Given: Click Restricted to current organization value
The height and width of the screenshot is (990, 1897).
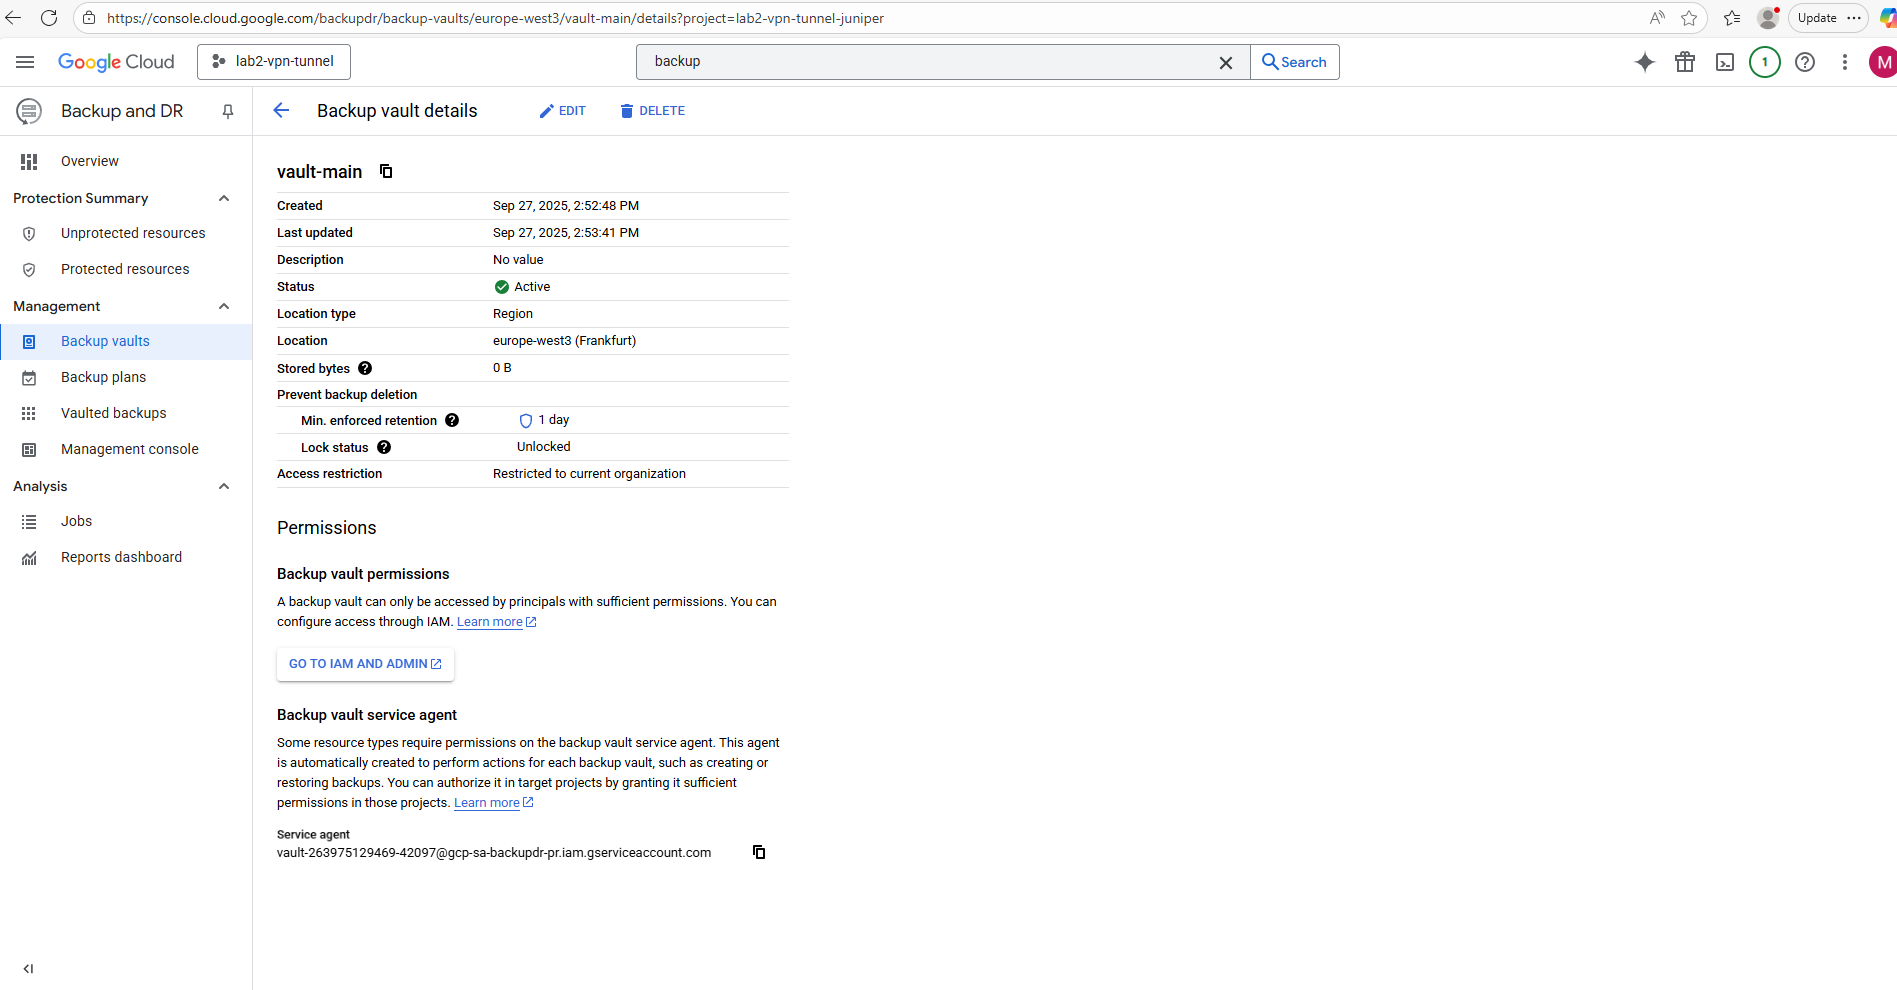Looking at the screenshot, I should [589, 474].
